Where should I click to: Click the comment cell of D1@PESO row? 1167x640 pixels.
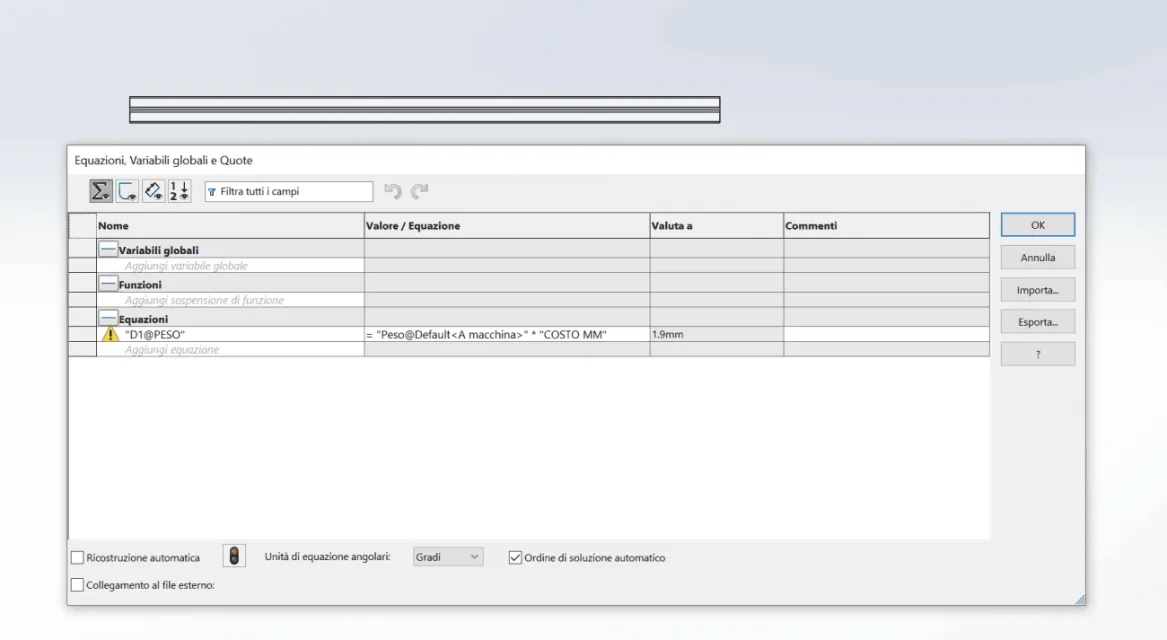pos(886,334)
